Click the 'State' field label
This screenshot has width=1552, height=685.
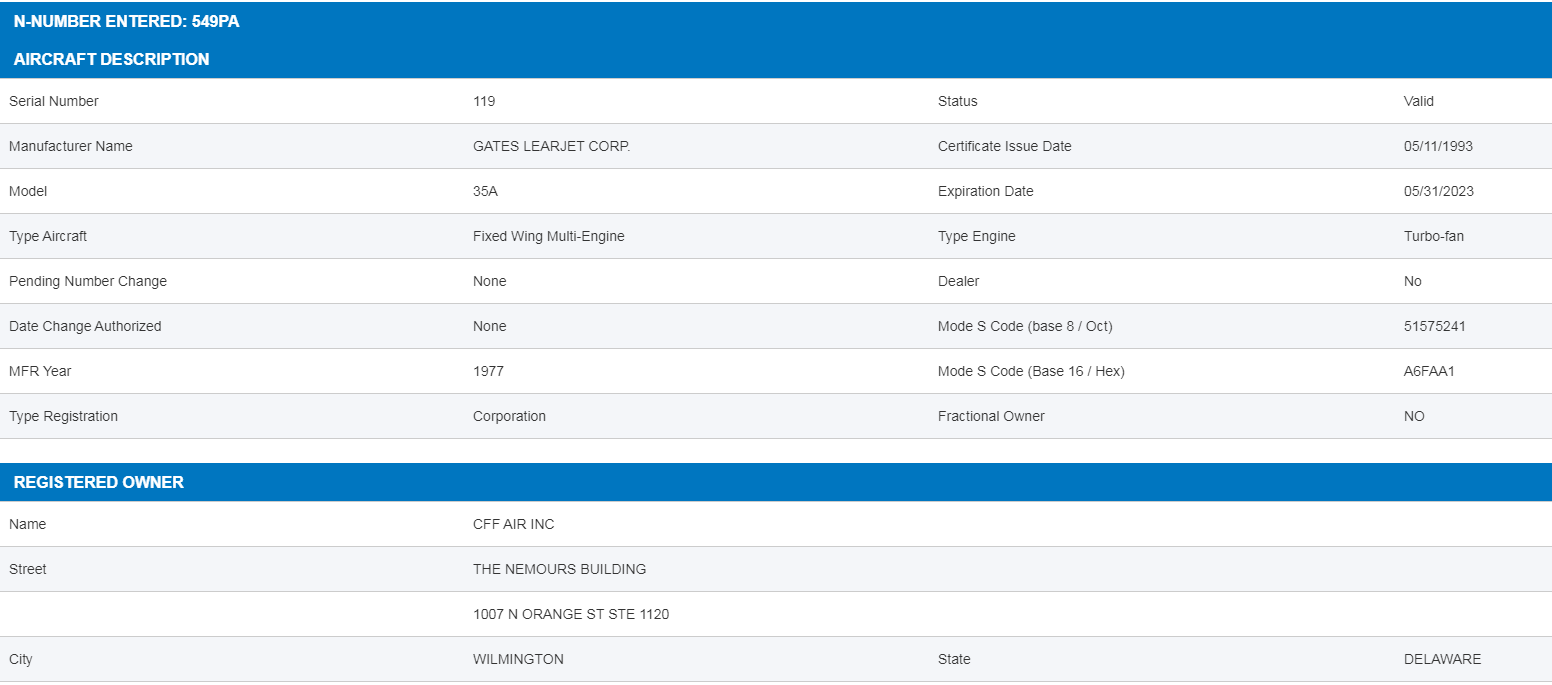954,659
